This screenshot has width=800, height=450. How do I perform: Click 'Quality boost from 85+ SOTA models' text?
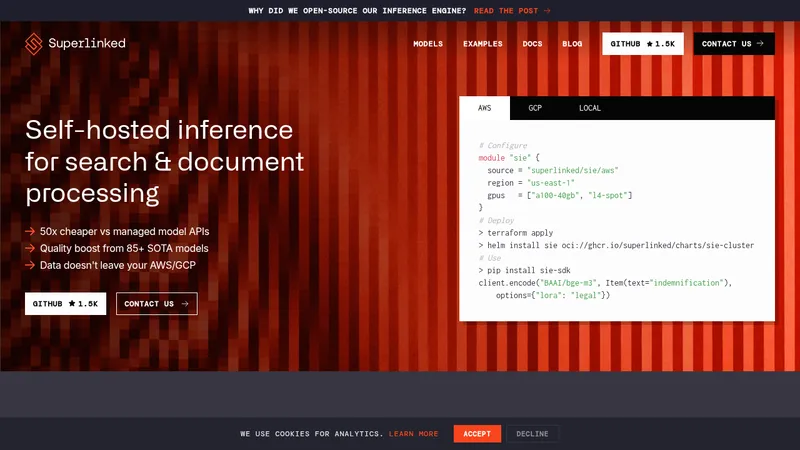(124, 248)
